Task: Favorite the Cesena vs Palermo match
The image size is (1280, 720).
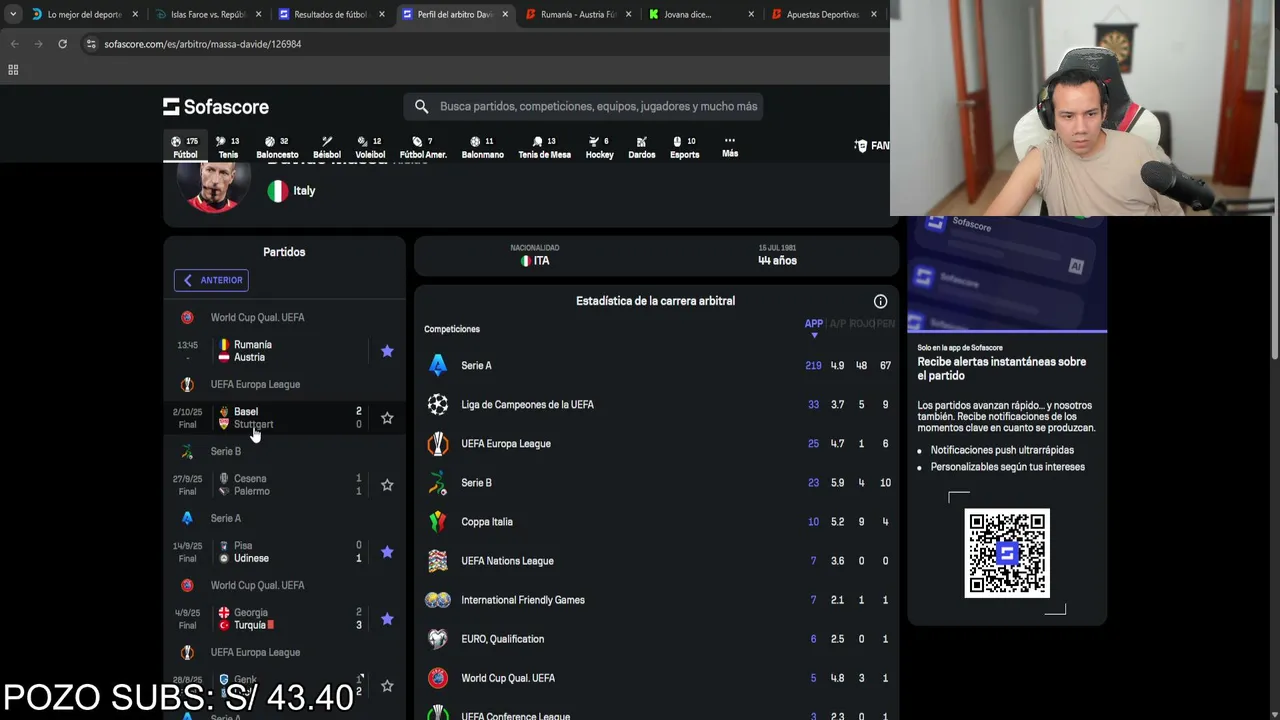Action: 387,485
